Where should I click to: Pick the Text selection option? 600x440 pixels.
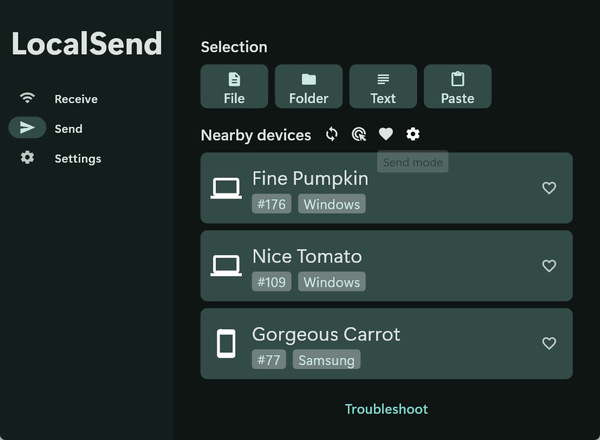383,87
